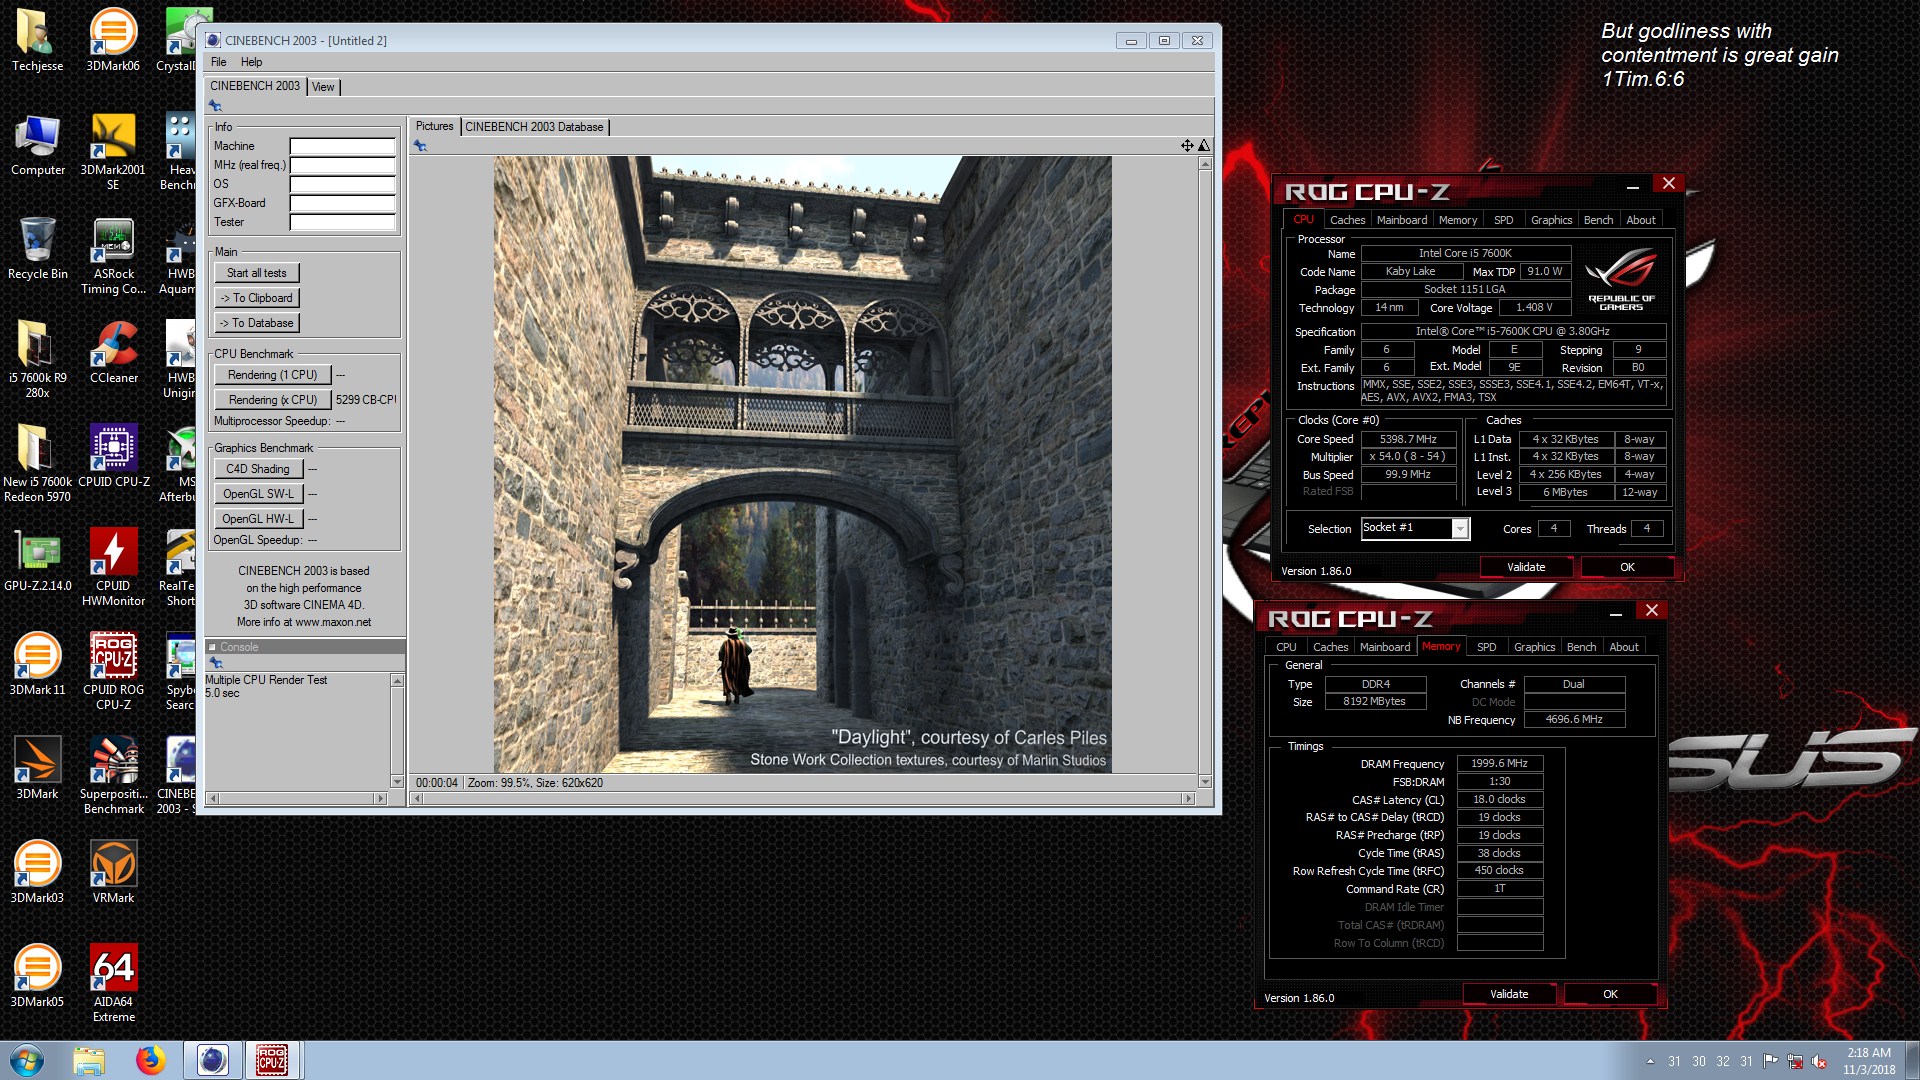Image resolution: width=1920 pixels, height=1080 pixels.
Task: Run Rendering (1 CPU) benchmark
Action: coord(272,375)
